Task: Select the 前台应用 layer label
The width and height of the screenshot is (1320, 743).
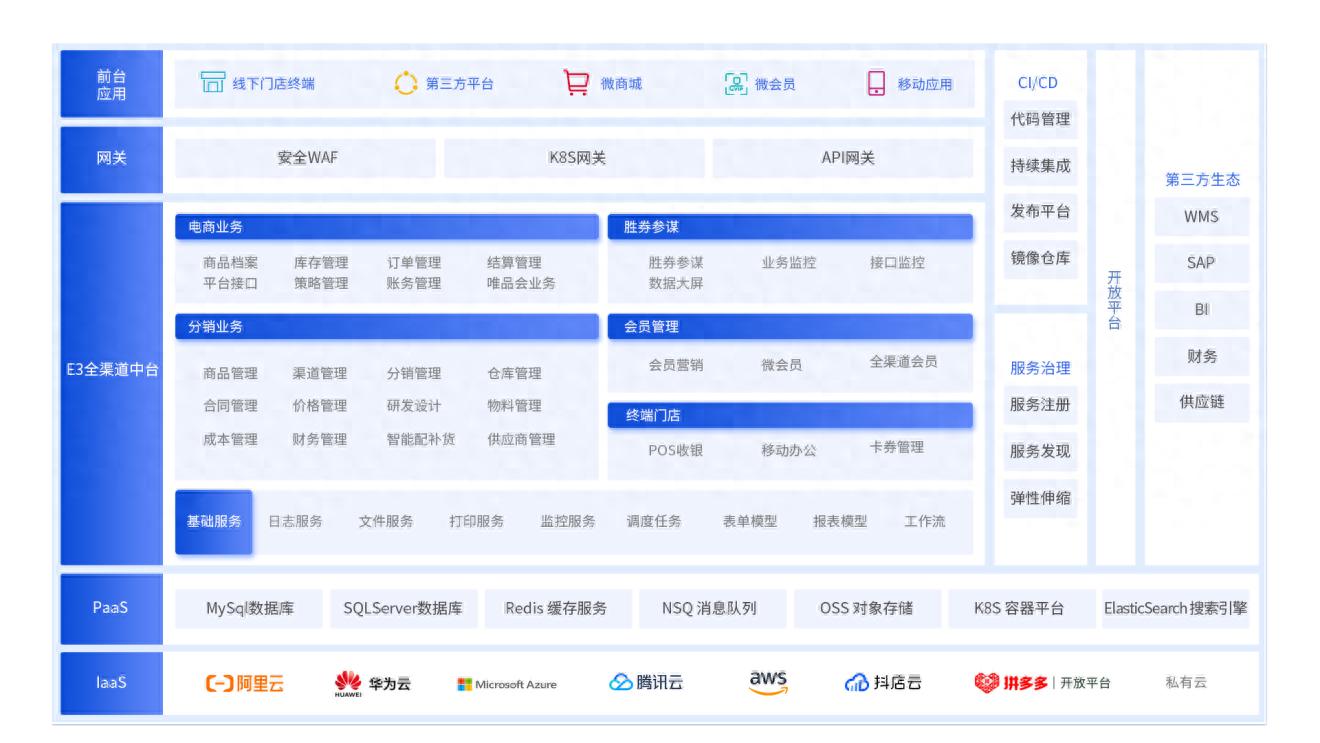Action: click(111, 84)
